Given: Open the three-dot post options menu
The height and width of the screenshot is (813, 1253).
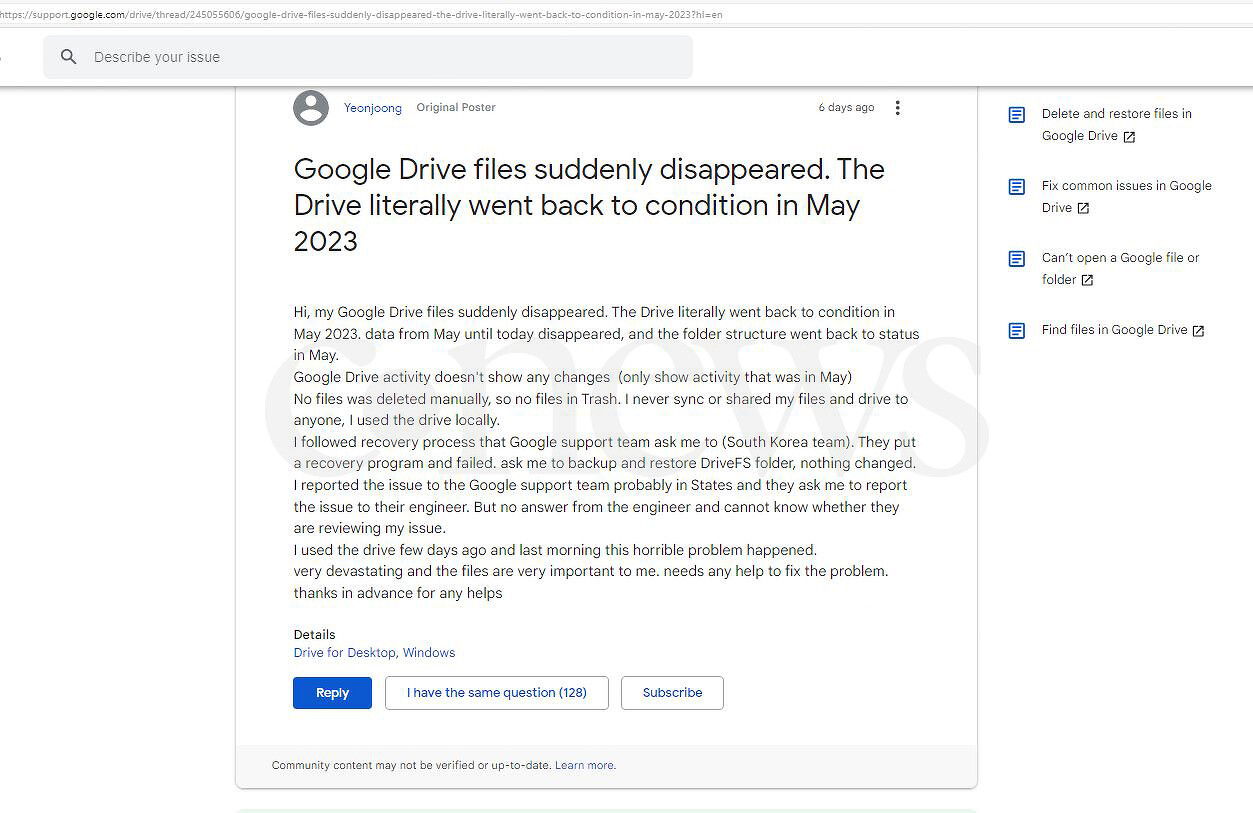Looking at the screenshot, I should click(897, 108).
